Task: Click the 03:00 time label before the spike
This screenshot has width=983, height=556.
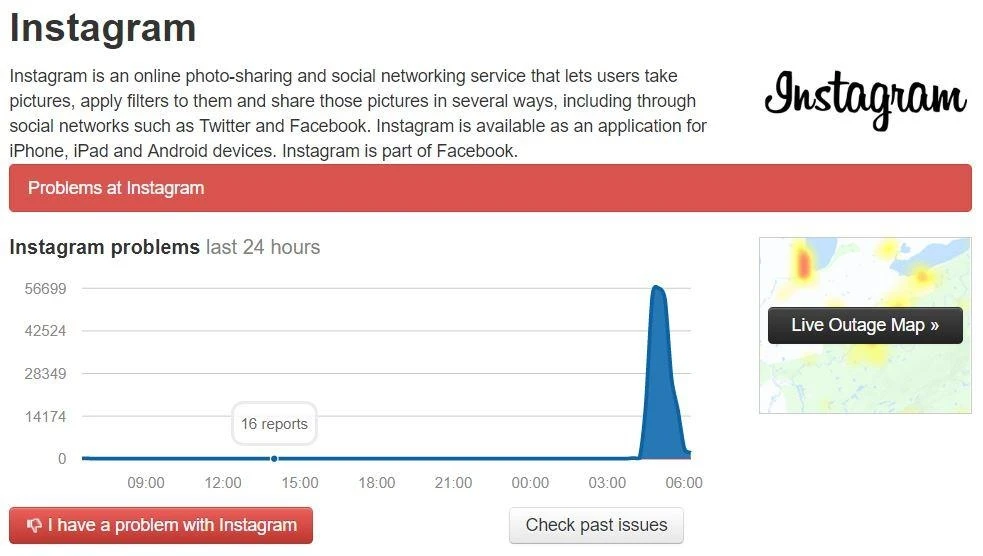Action: 607,483
